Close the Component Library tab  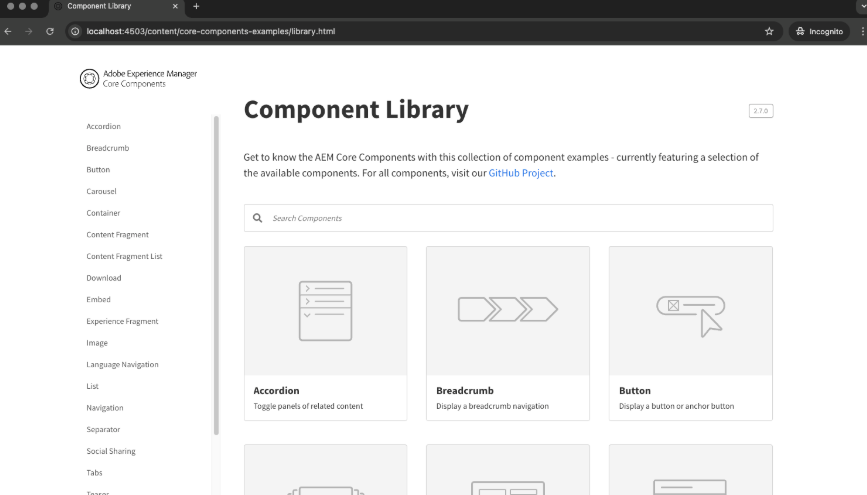click(175, 7)
